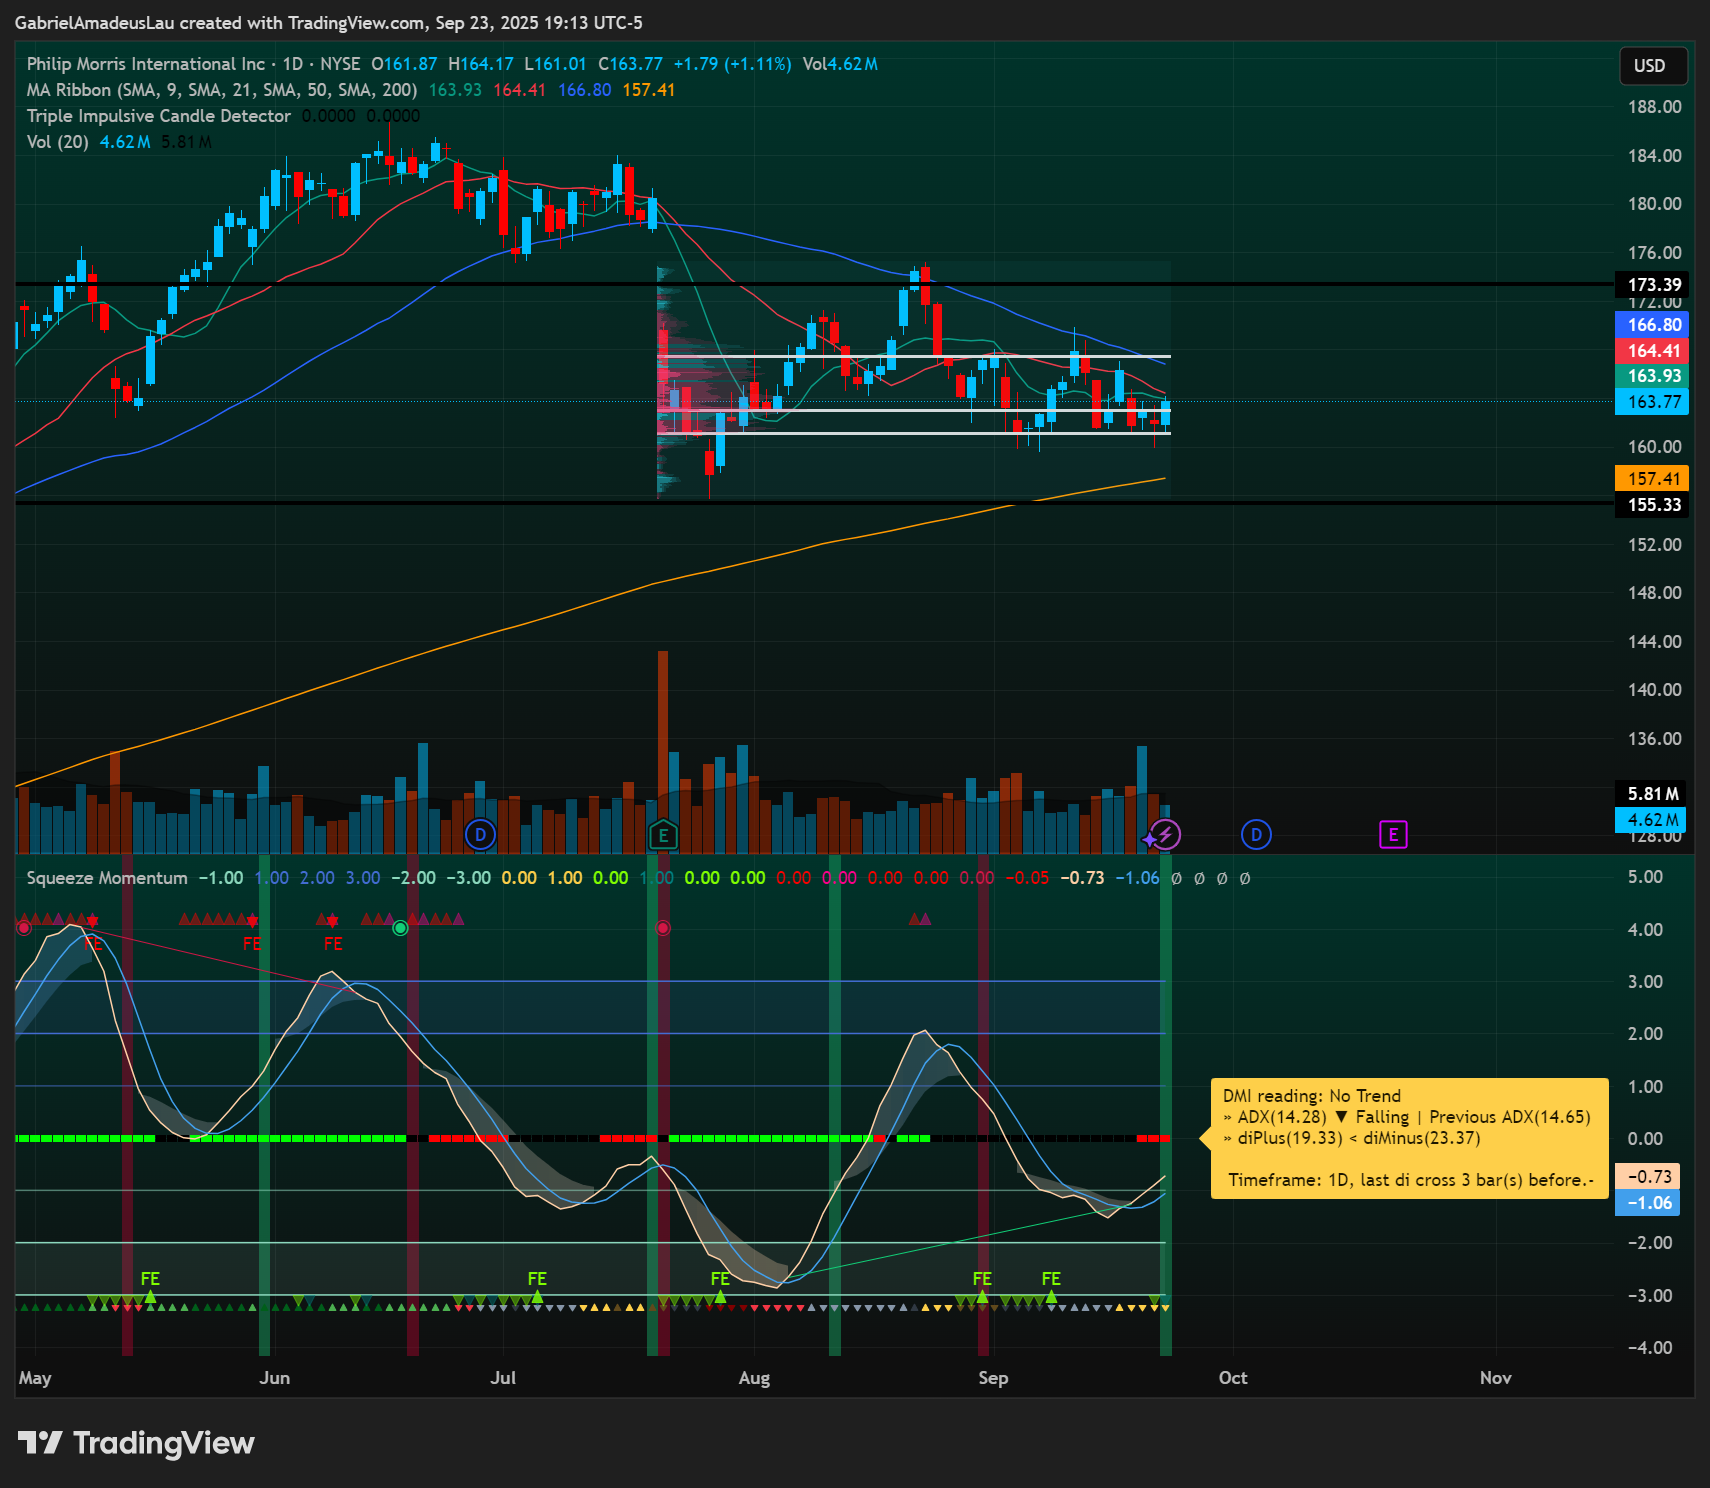Click the Oct label on time axis
The width and height of the screenshot is (1710, 1488).
click(x=1233, y=1378)
